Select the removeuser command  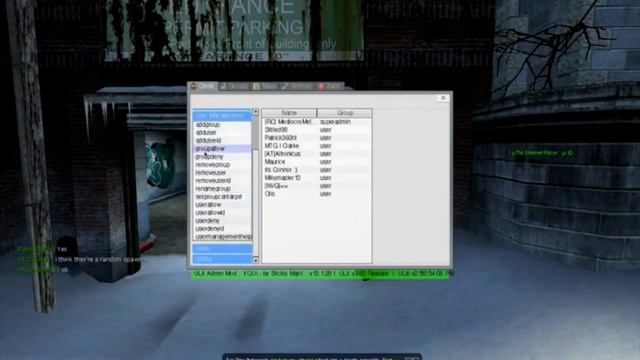222,173
